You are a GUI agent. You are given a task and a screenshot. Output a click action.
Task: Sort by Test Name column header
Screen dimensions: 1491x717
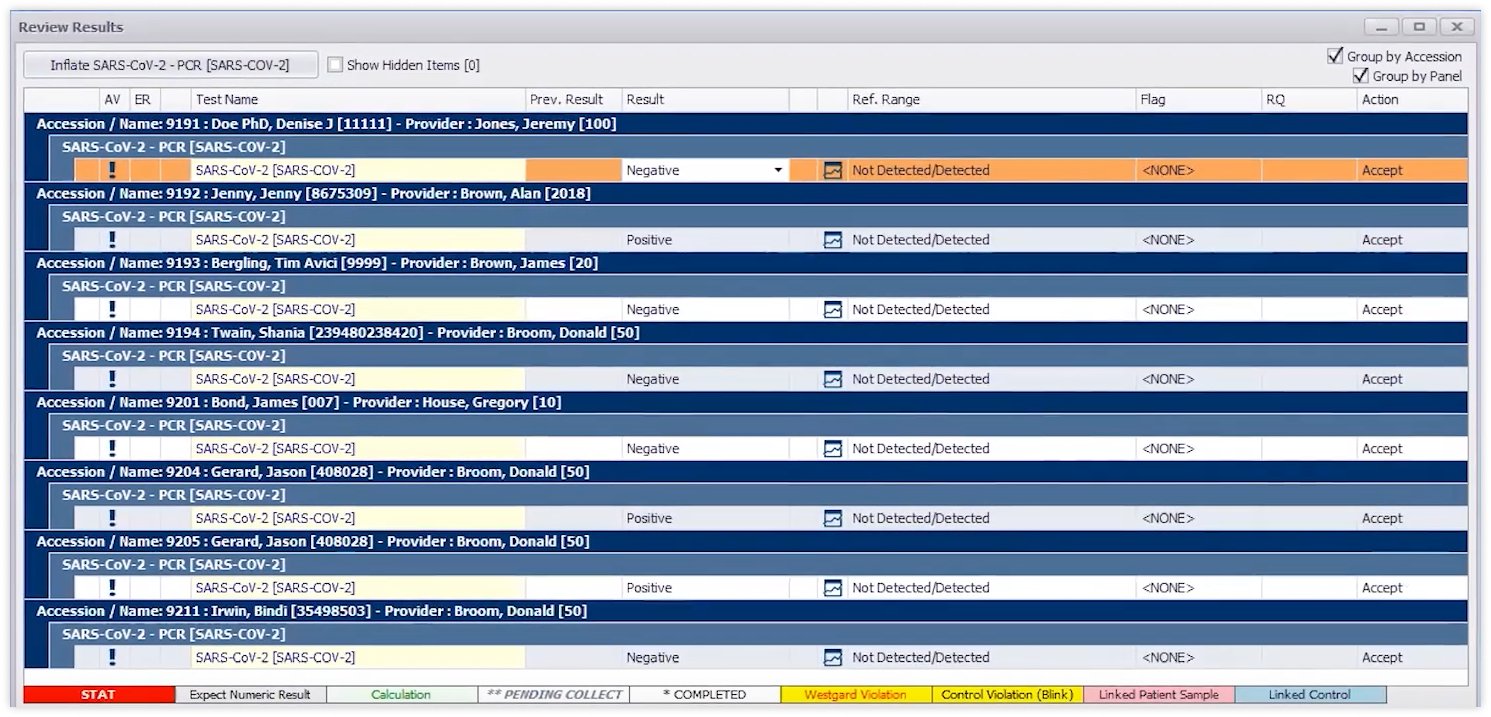227,100
